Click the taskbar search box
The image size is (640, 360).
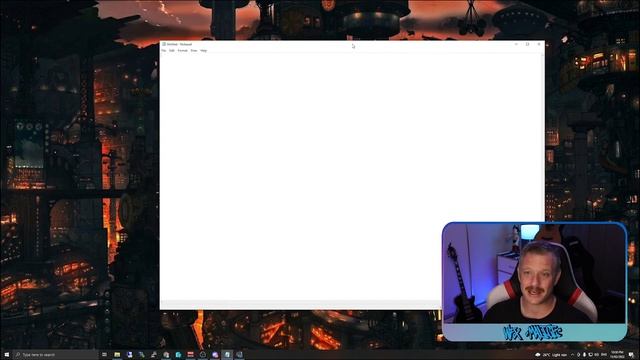tap(56, 355)
